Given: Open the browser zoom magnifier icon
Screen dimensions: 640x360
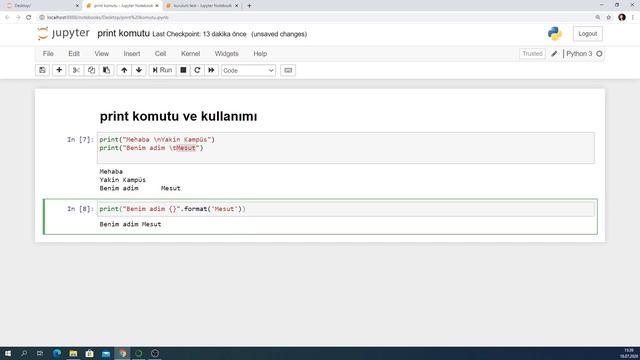Looking at the screenshot, I should (598, 18).
